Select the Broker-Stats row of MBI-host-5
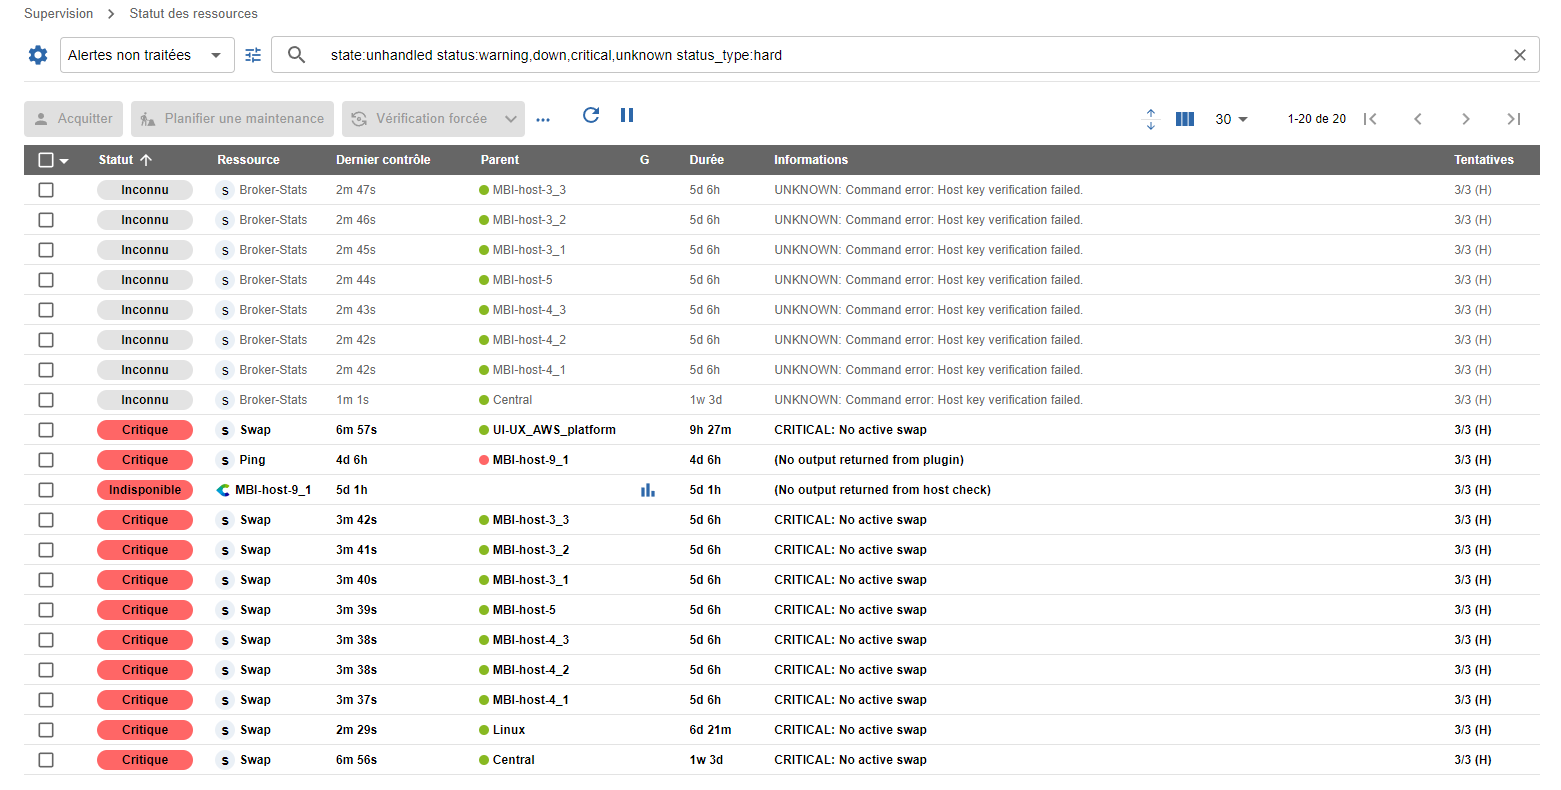This screenshot has width=1561, height=790. pos(46,280)
